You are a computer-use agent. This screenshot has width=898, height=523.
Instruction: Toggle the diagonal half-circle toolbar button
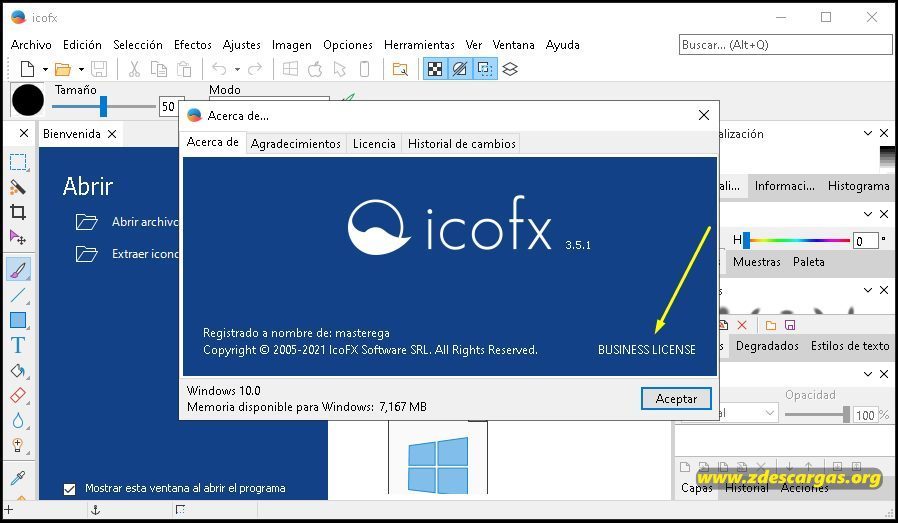pyautogui.click(x=460, y=69)
